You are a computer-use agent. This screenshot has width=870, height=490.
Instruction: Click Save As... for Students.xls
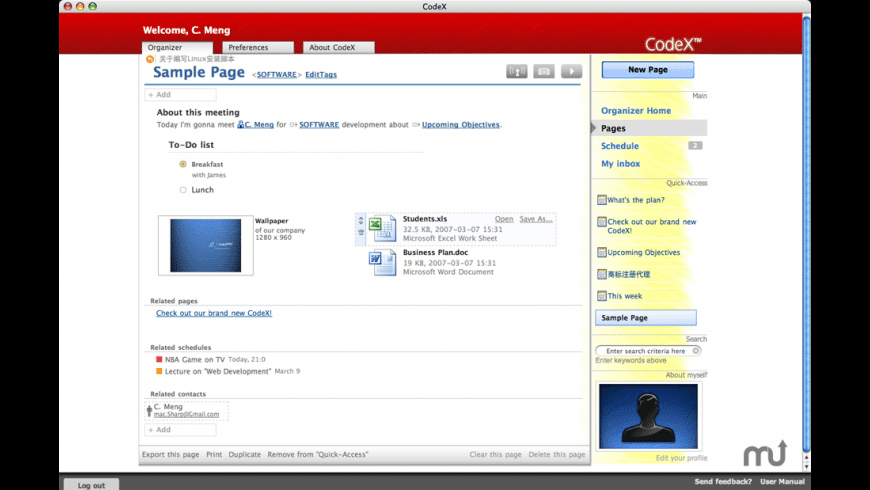(536, 219)
